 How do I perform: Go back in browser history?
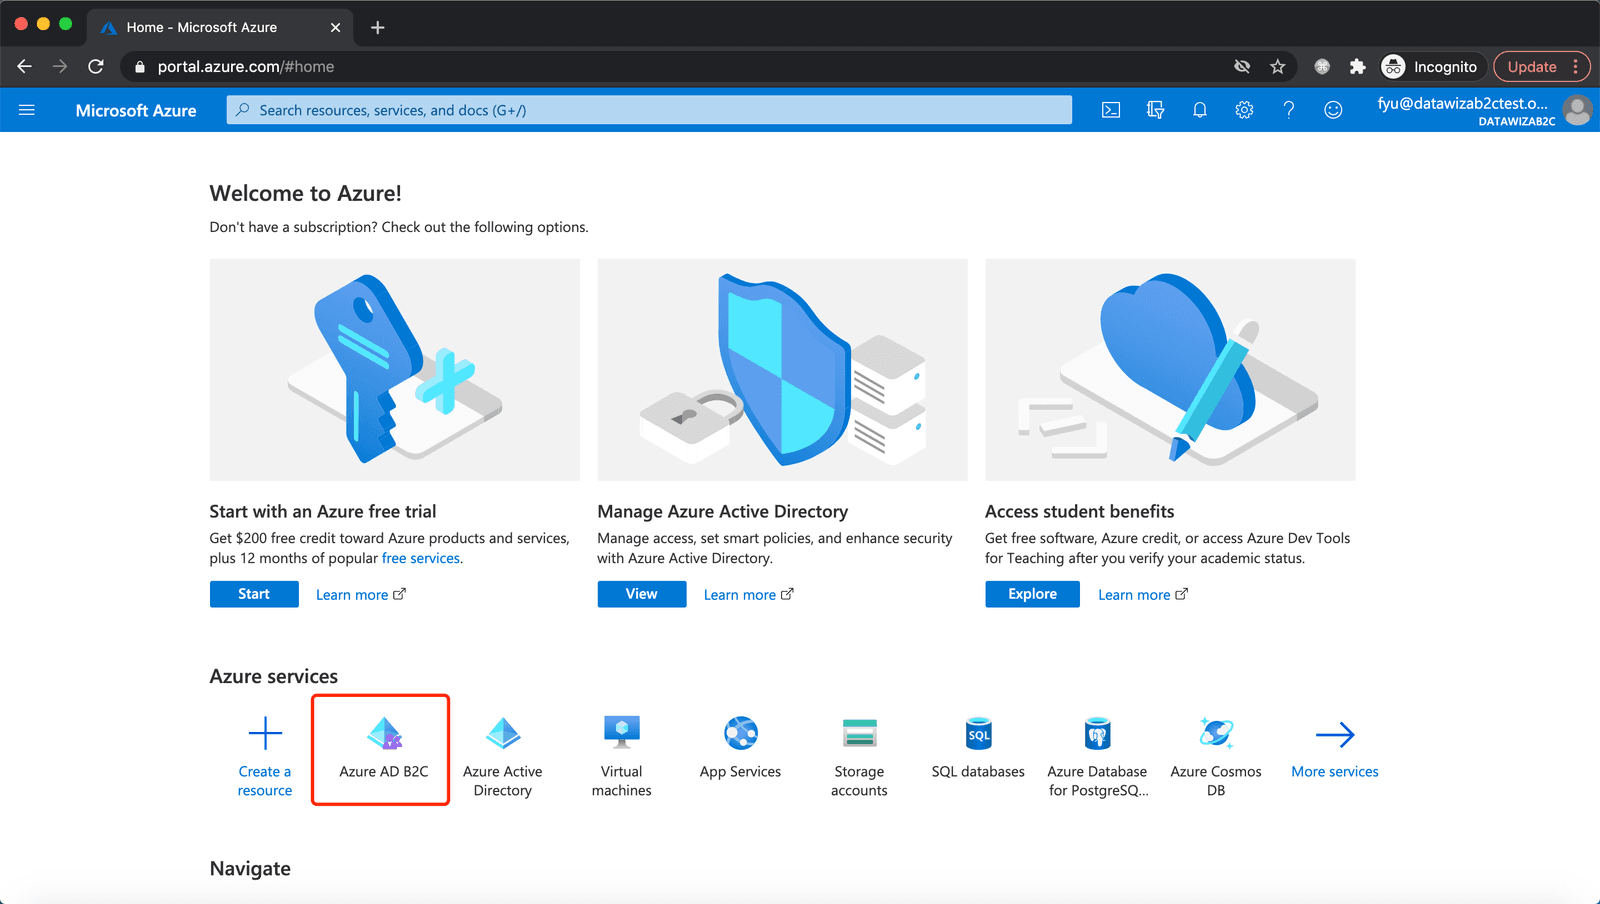(25, 66)
